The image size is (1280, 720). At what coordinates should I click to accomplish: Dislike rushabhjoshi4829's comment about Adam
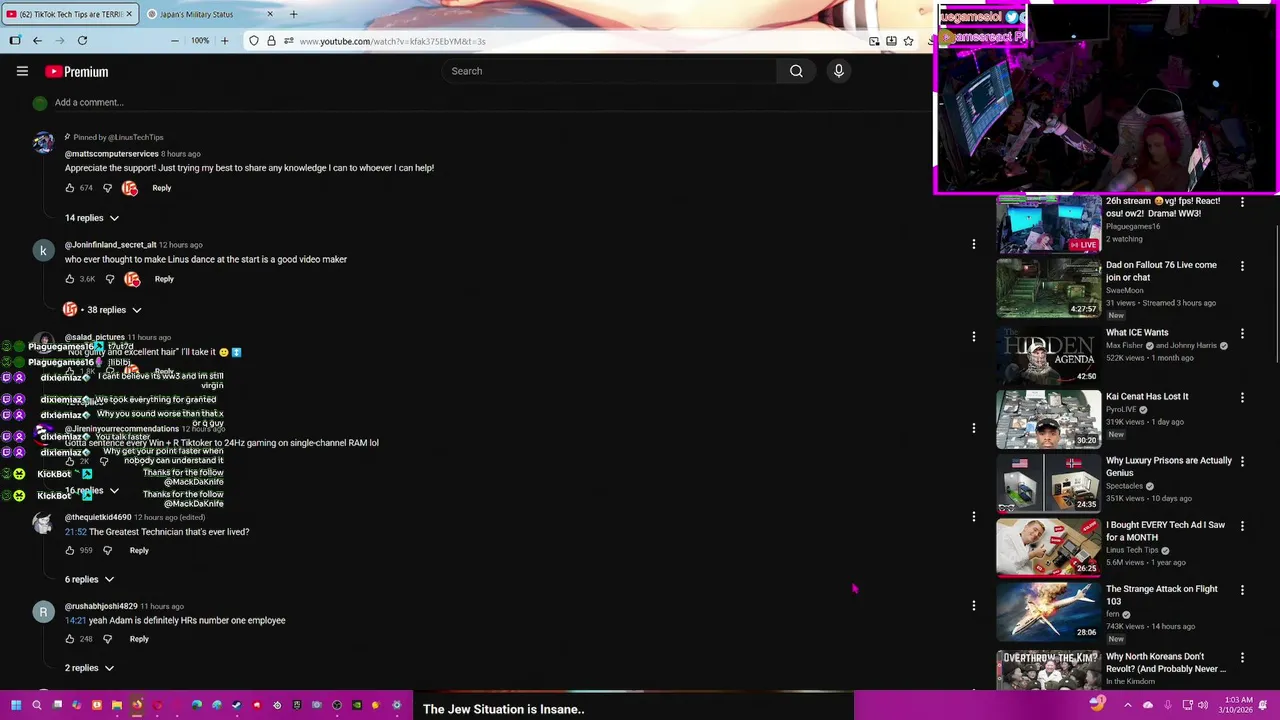pyautogui.click(x=108, y=639)
